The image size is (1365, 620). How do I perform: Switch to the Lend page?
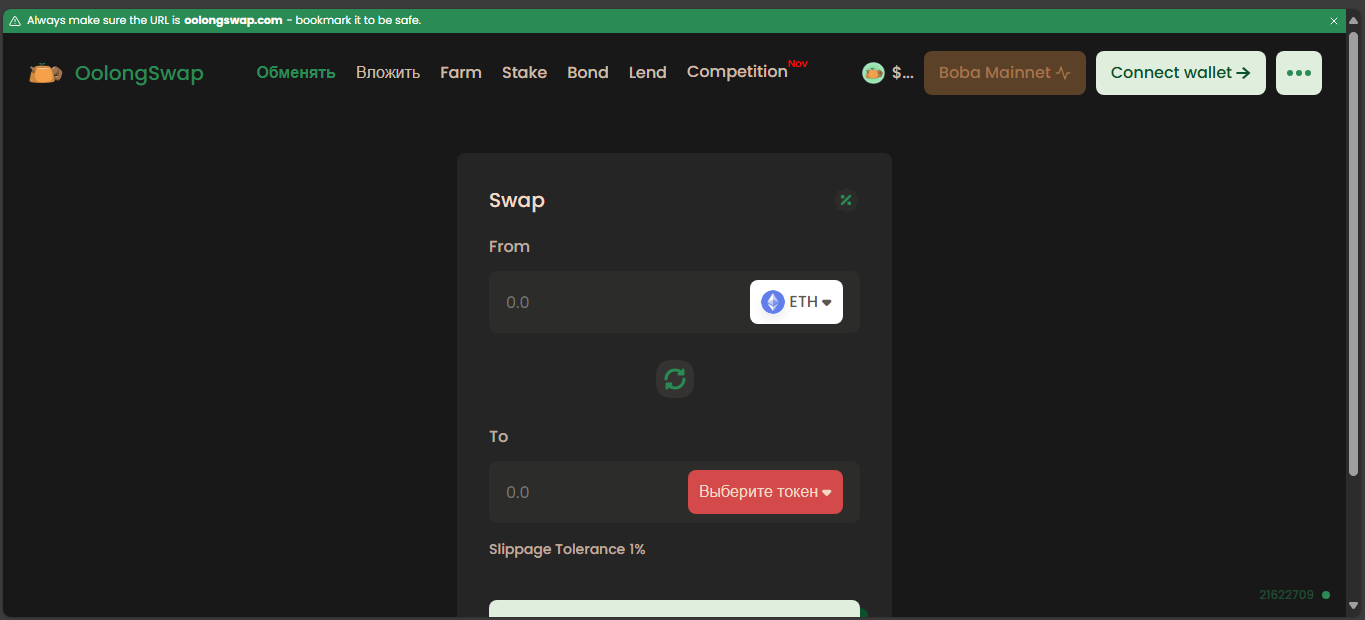pyautogui.click(x=647, y=73)
